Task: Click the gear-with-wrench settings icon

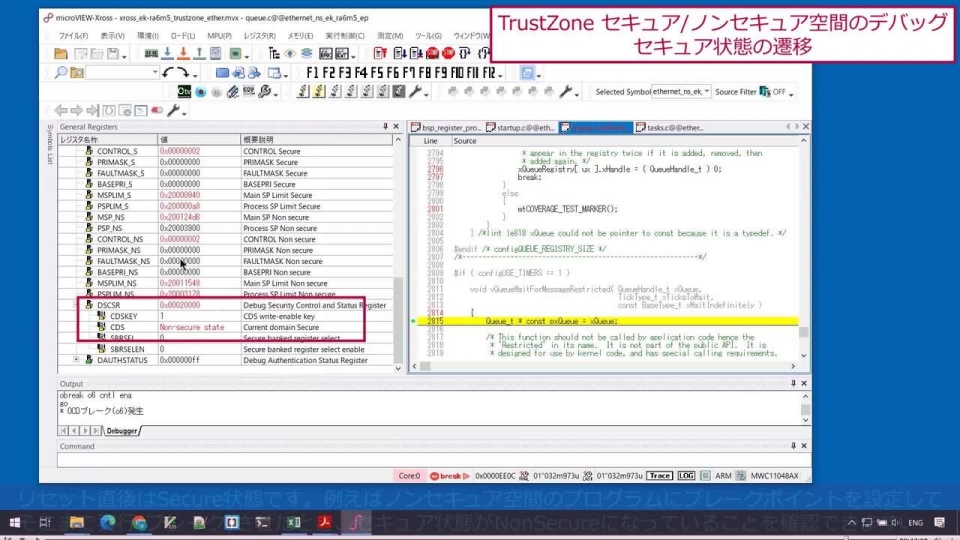Action: pos(264,92)
